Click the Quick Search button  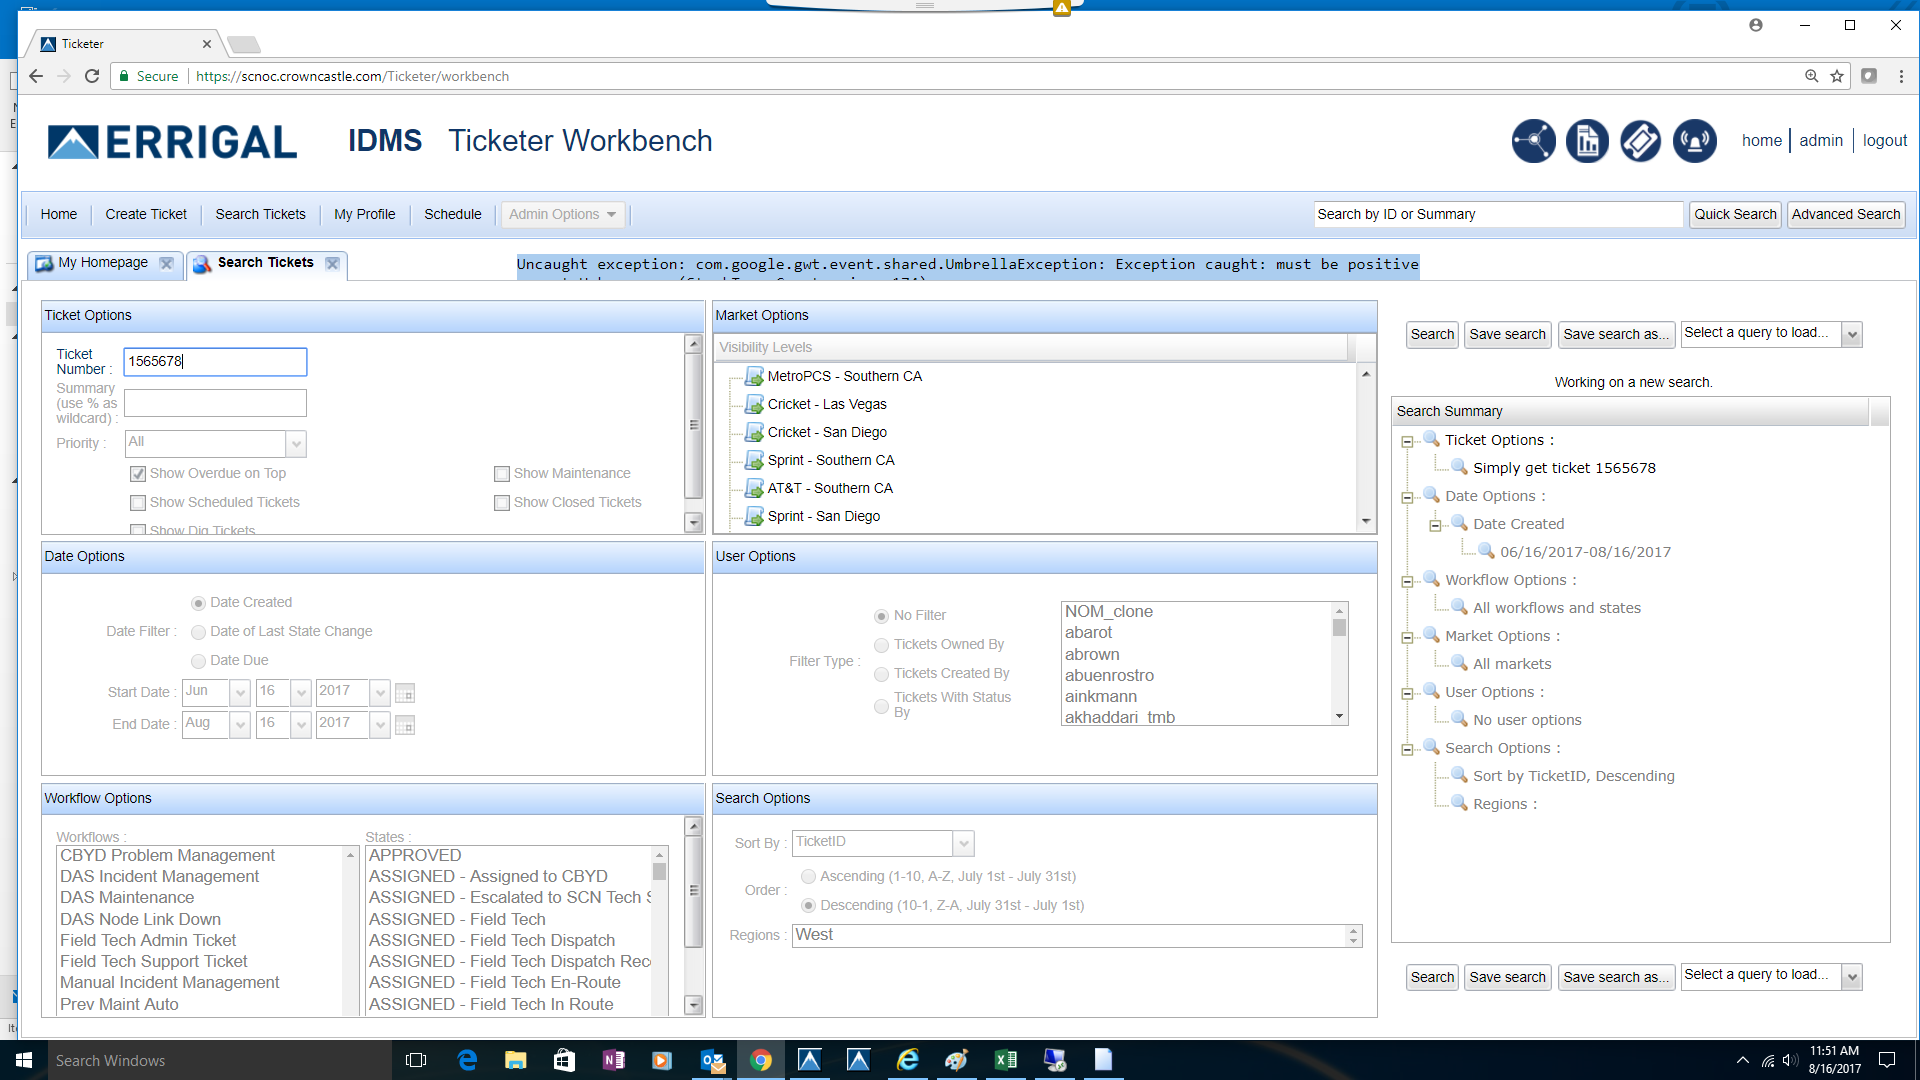point(1734,214)
